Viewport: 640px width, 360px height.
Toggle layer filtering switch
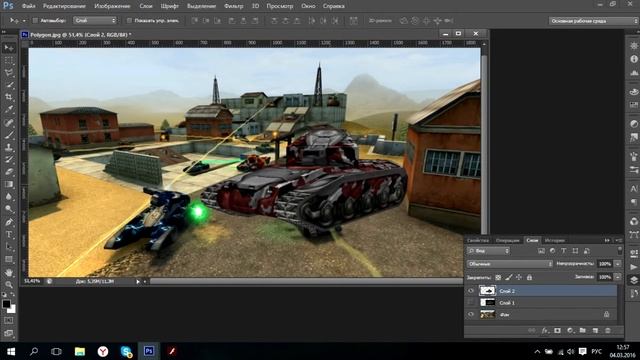pos(620,251)
